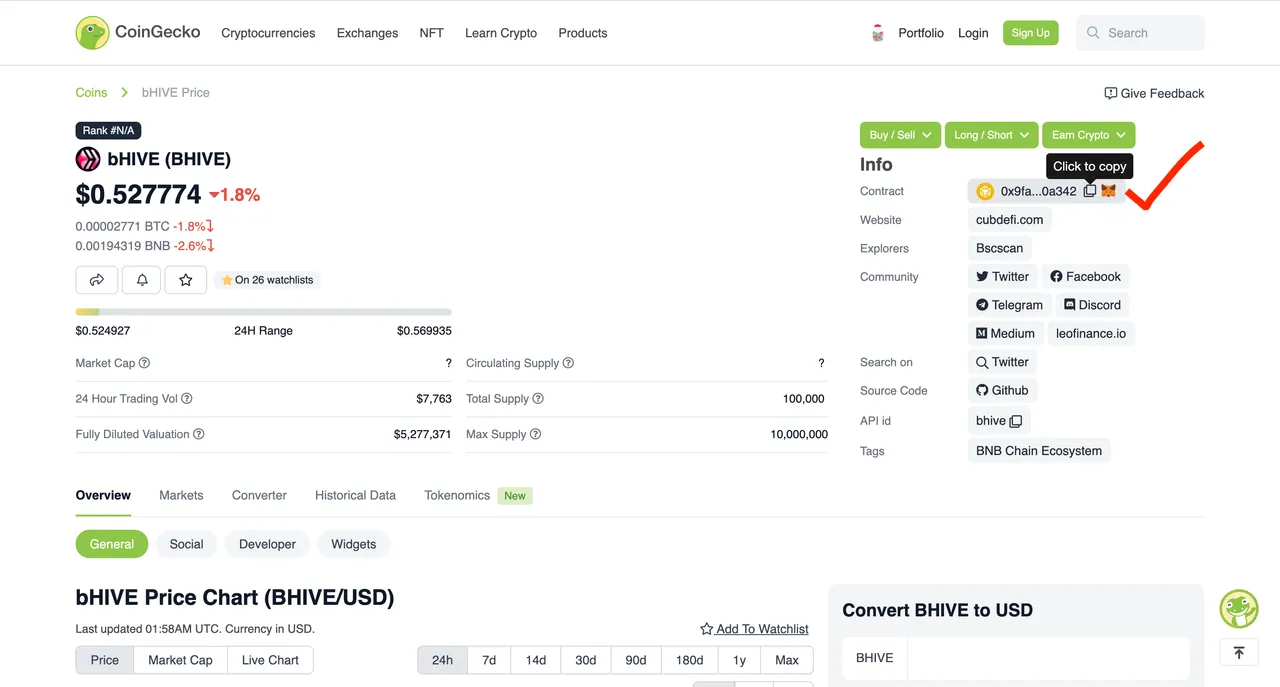
Task: Copy the bhive API id icon
Action: [x=1016, y=421]
